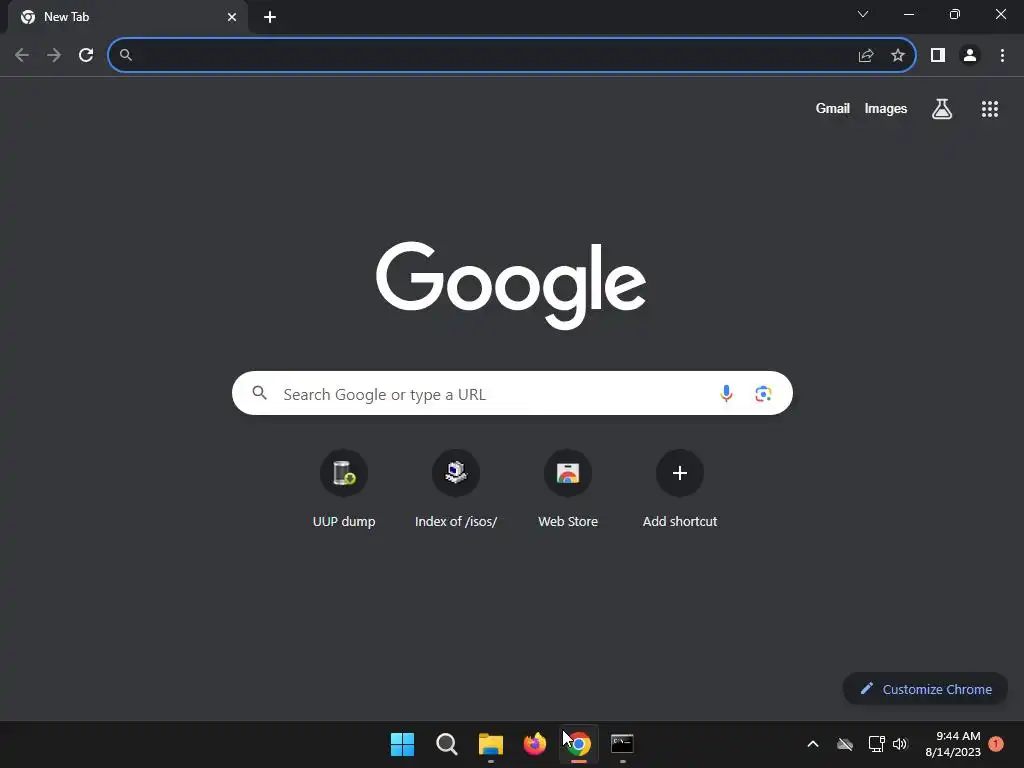Screen dimensions: 1024x768
Task: Bookmark this tab with the star icon
Action: (x=898, y=56)
